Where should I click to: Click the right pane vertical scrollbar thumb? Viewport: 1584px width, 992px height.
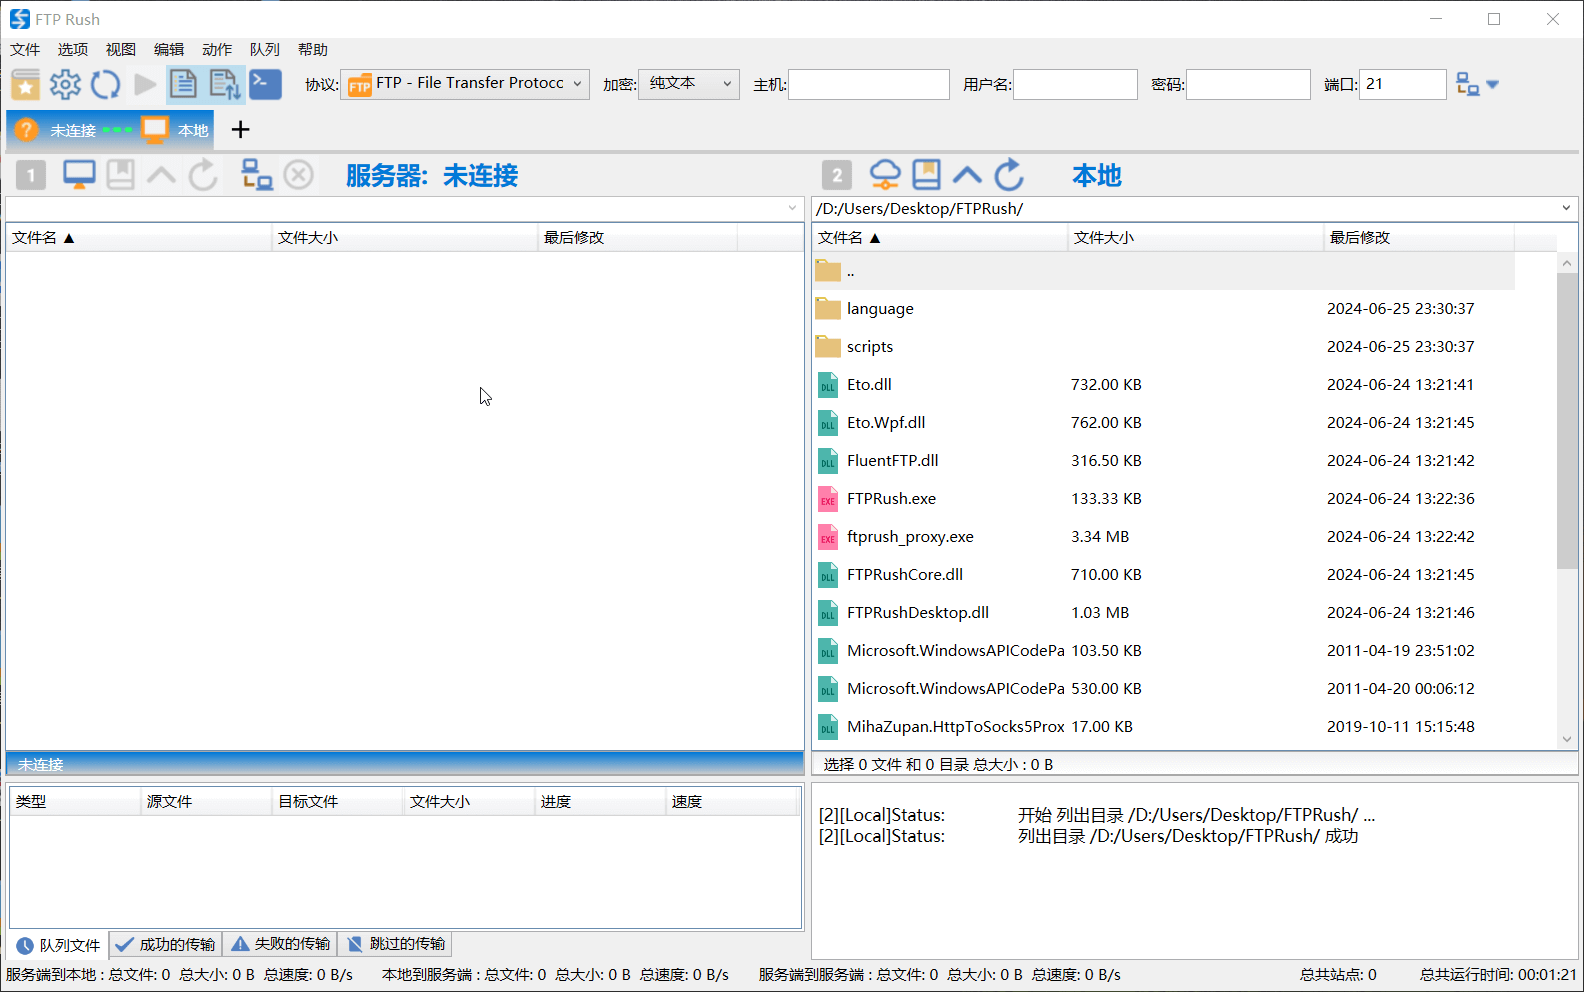tap(1566, 420)
